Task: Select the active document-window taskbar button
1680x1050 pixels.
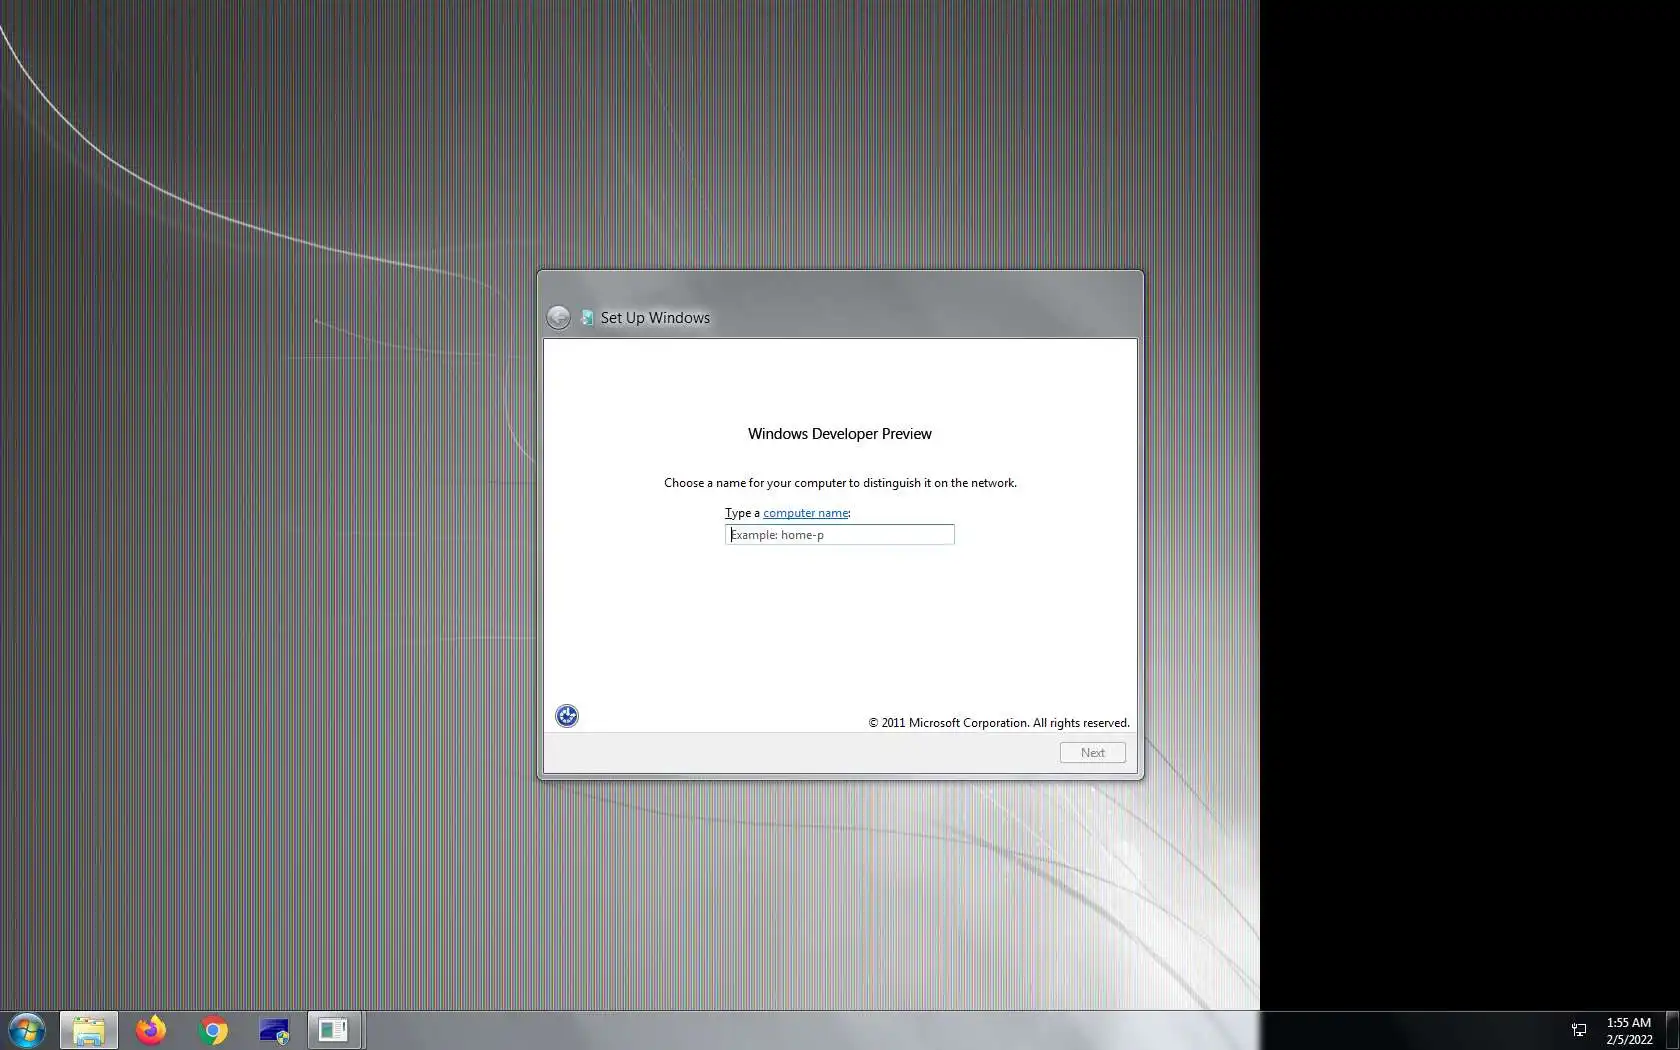Action: pos(334,1030)
